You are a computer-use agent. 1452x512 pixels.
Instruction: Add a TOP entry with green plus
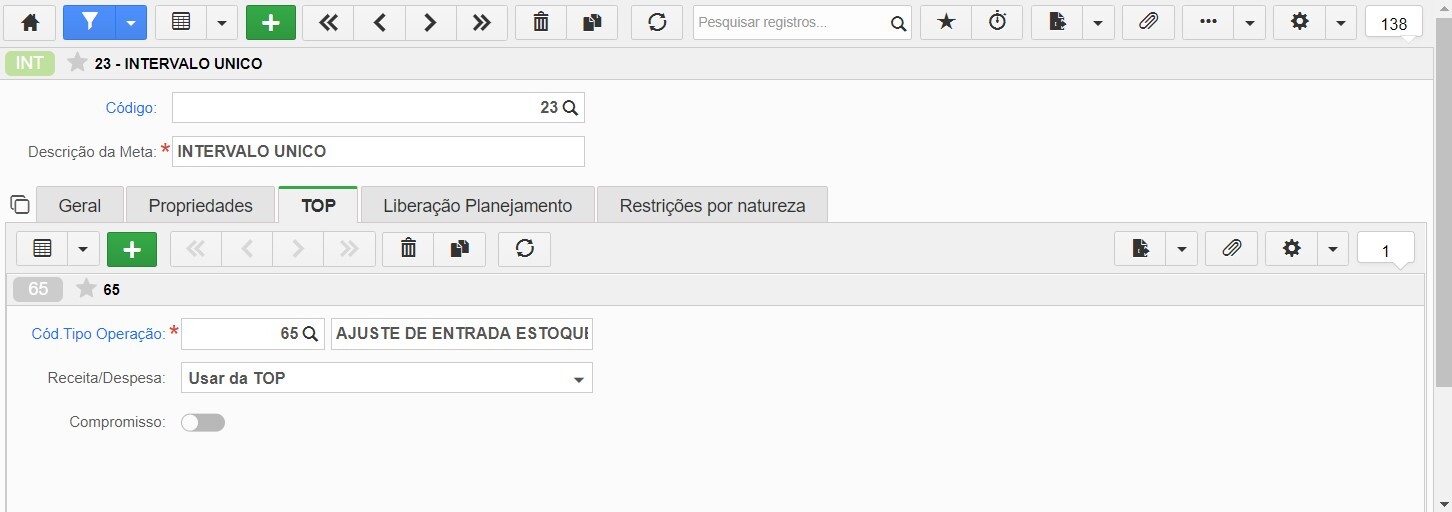tap(132, 249)
